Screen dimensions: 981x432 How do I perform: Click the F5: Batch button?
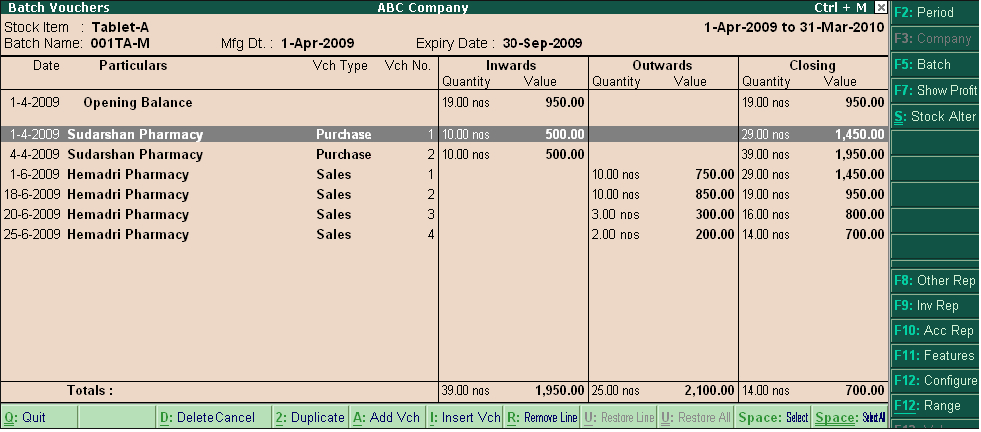[x=935, y=65]
